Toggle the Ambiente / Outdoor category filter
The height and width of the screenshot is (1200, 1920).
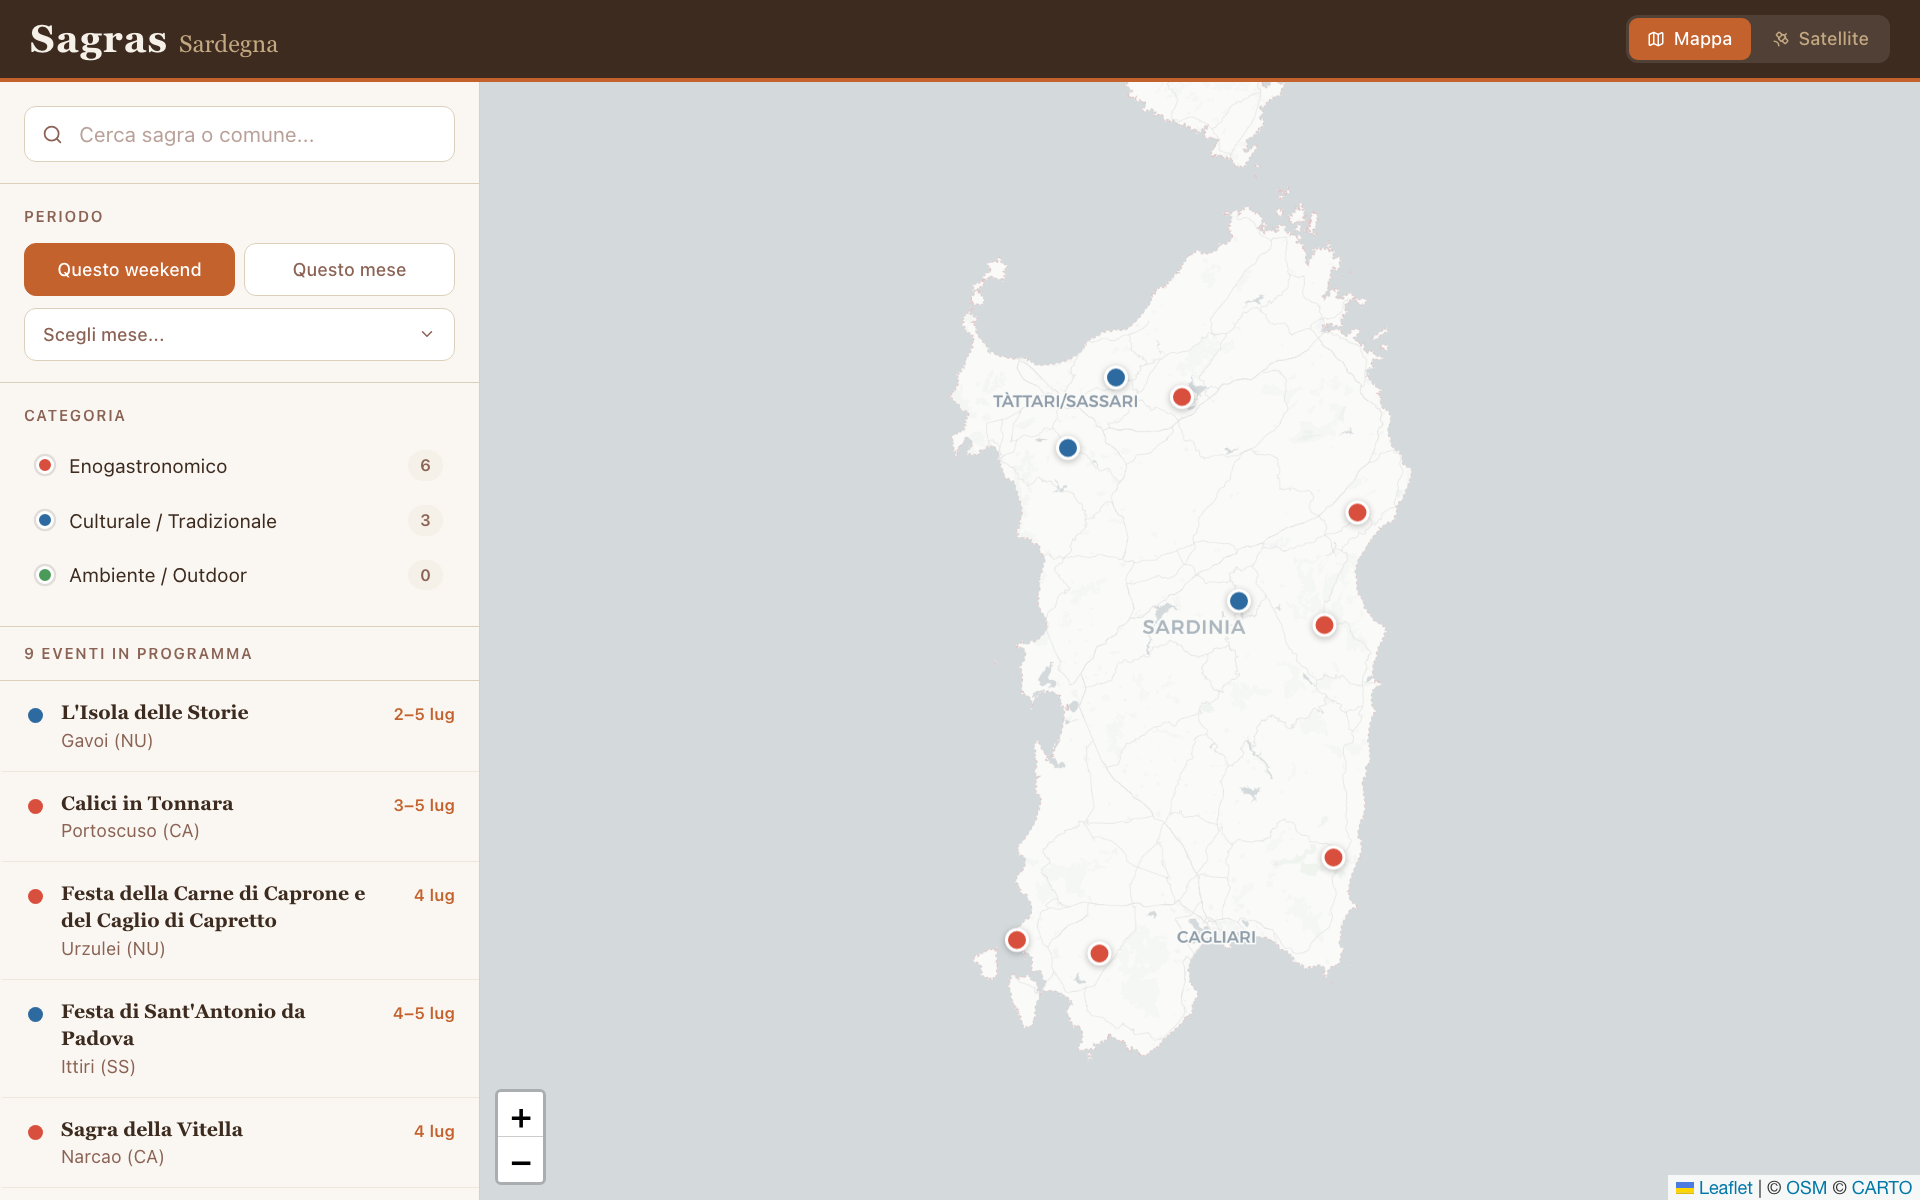[x=239, y=575]
